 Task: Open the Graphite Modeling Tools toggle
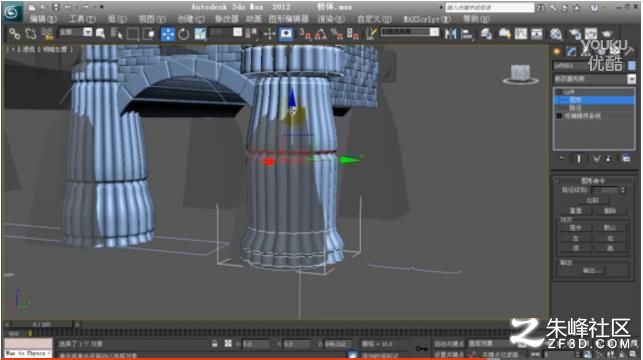tap(504, 34)
